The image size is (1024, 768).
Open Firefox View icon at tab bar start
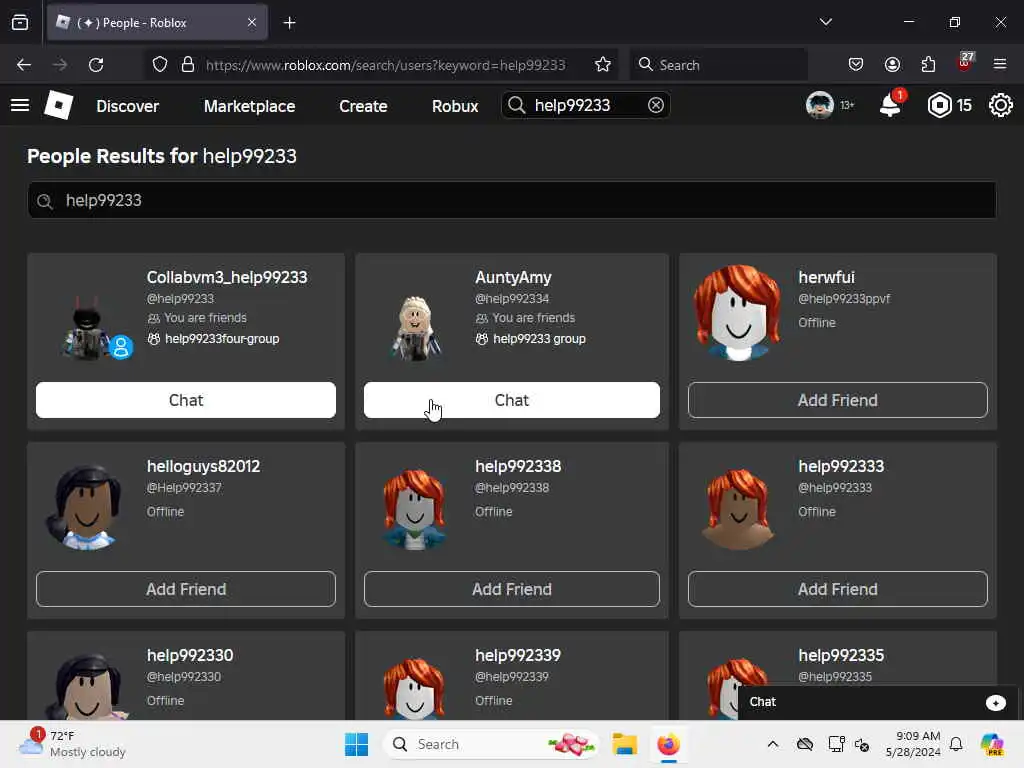20,23
